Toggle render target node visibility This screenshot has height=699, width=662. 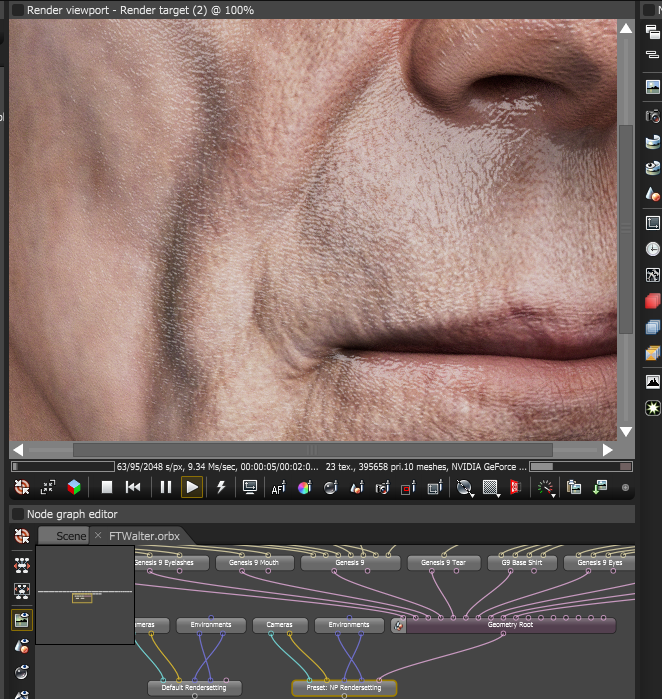(x=22, y=620)
